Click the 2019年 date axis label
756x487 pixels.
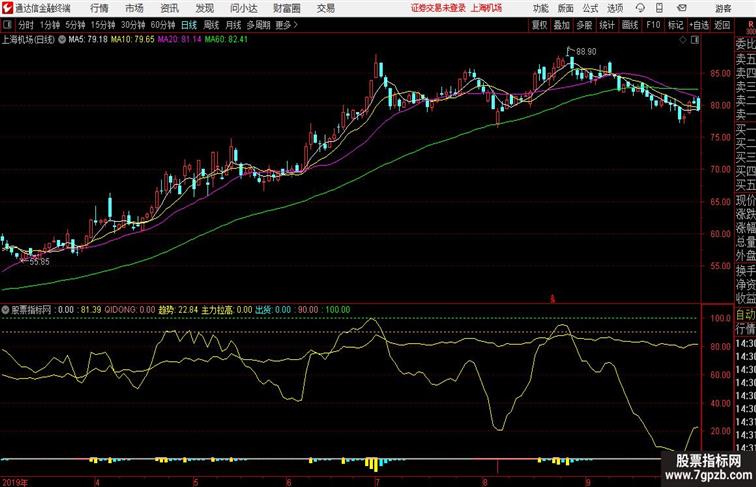click(15, 482)
